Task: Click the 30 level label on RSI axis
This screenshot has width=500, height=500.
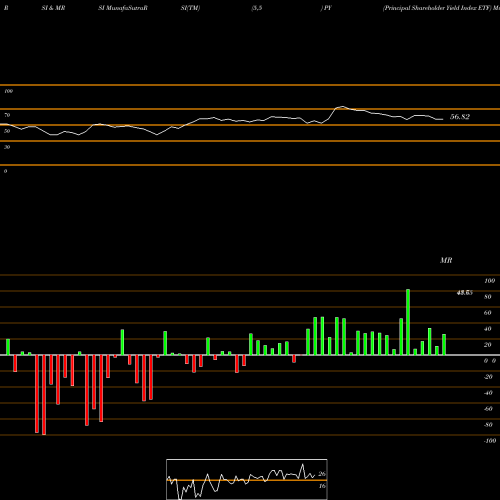Action: click(x=7, y=147)
